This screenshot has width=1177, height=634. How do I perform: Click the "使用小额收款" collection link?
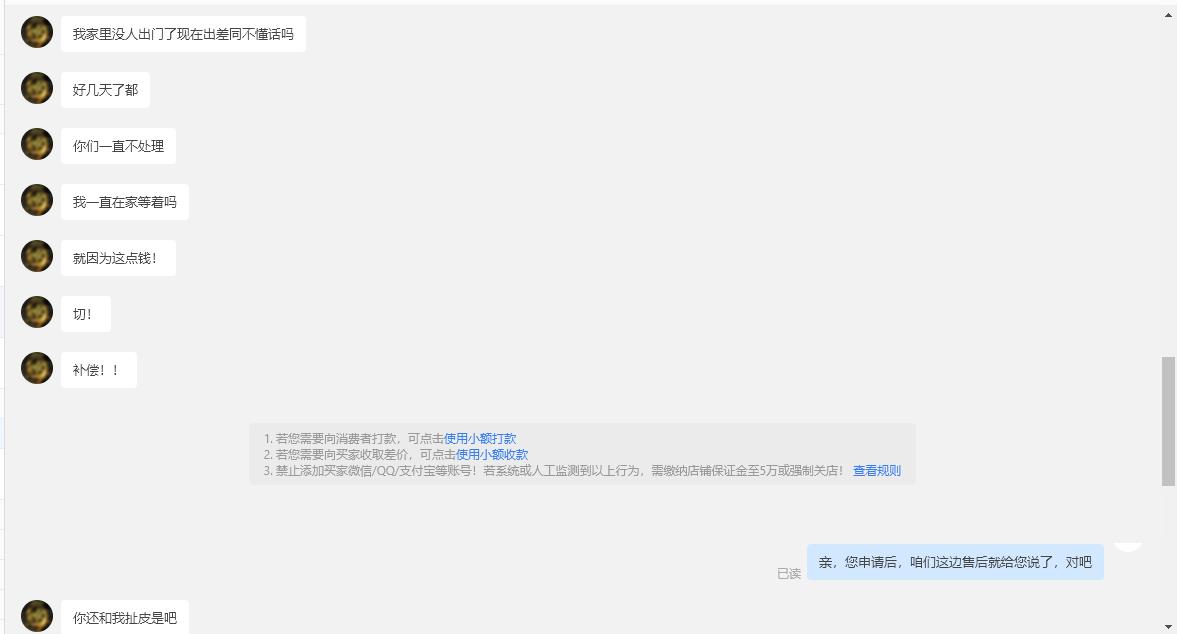[x=493, y=454]
